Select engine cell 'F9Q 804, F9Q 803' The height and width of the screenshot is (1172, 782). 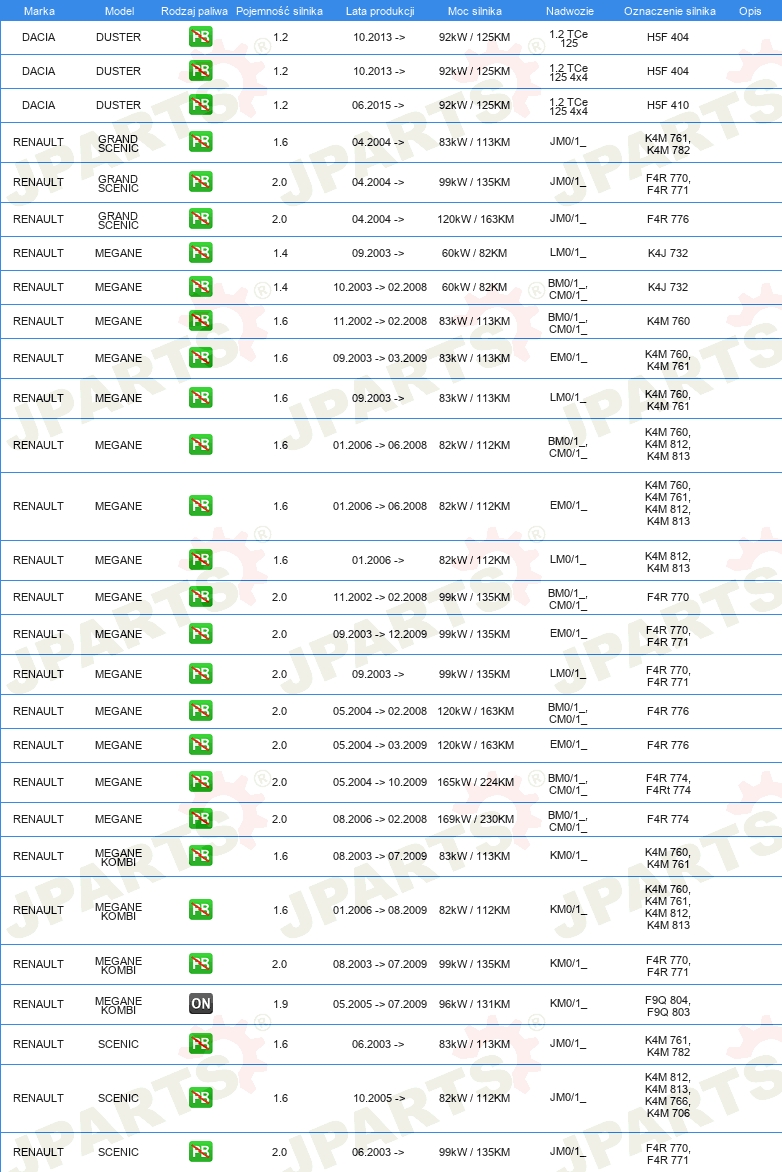[x=668, y=1006]
